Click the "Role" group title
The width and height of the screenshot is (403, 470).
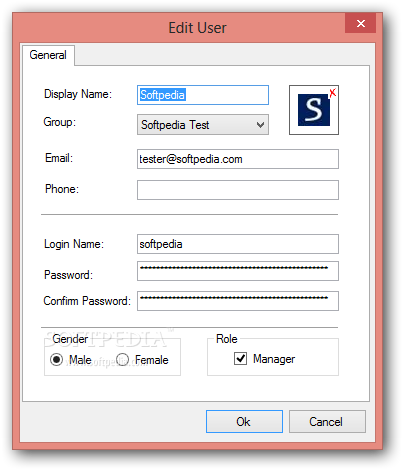[x=227, y=339]
